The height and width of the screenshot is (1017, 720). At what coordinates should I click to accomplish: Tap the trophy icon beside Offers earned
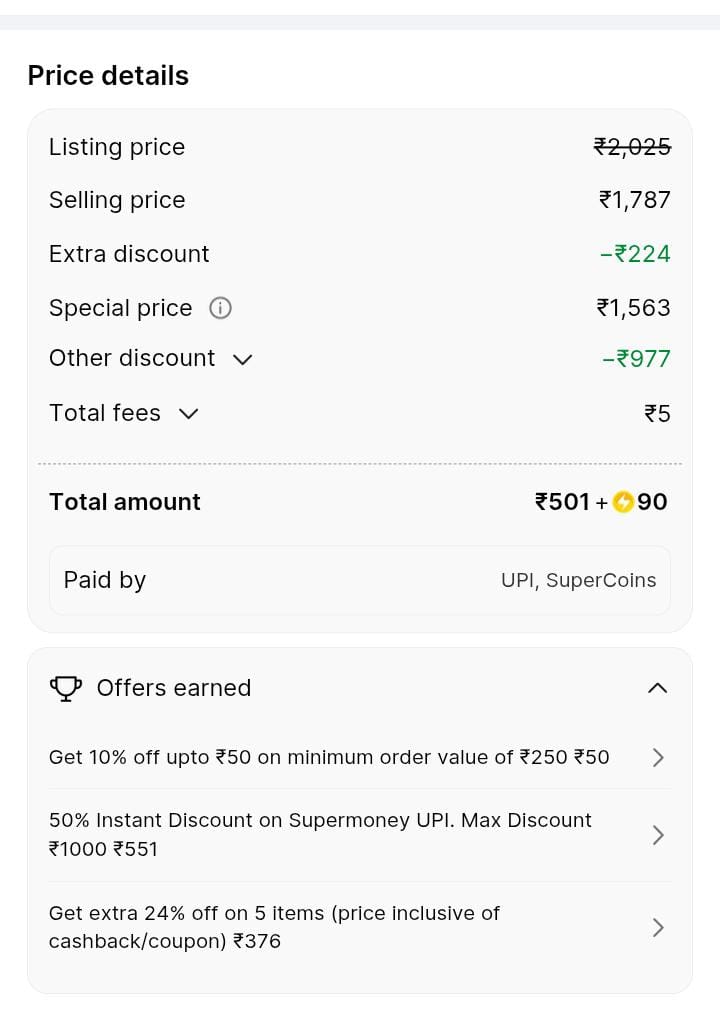pos(66,688)
